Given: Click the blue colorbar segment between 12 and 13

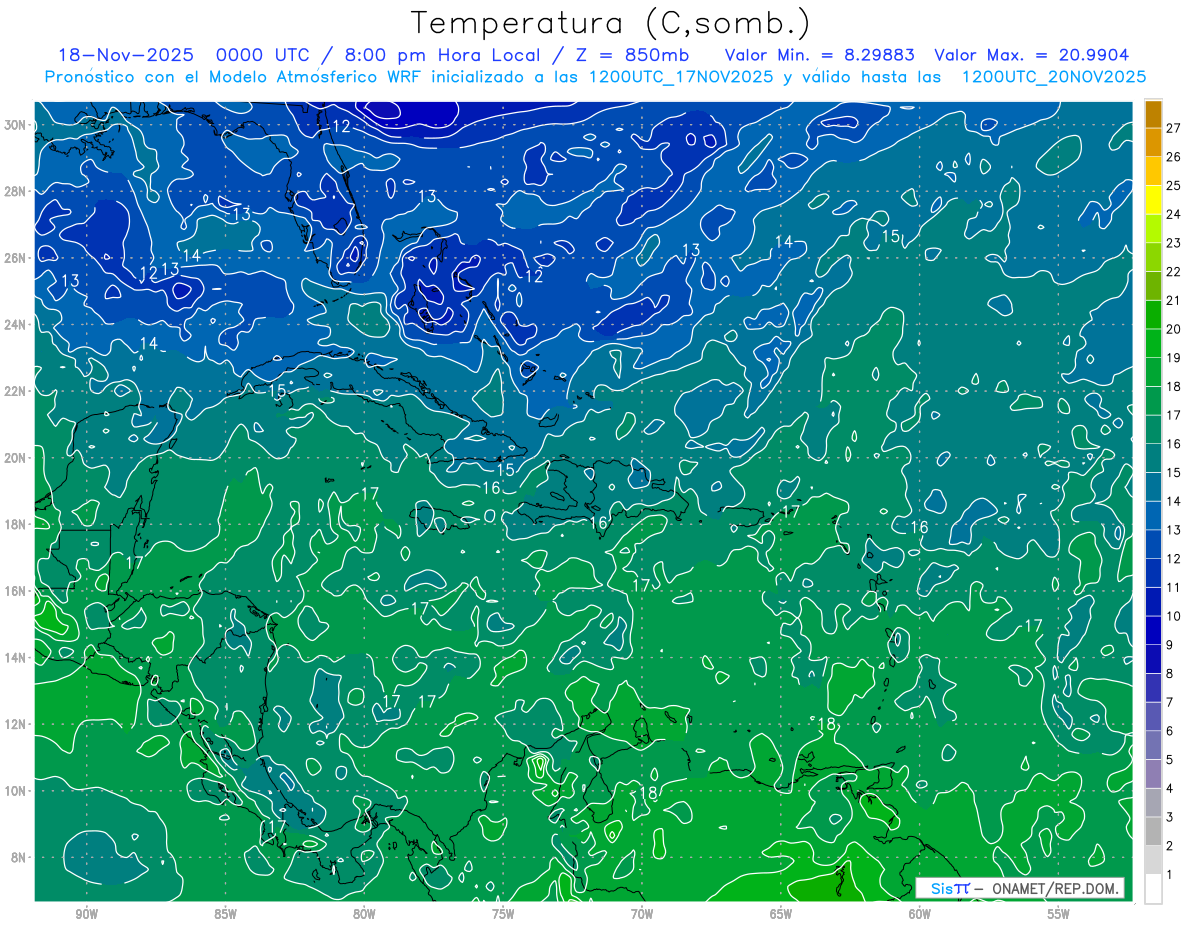Looking at the screenshot, I should point(1154,545).
